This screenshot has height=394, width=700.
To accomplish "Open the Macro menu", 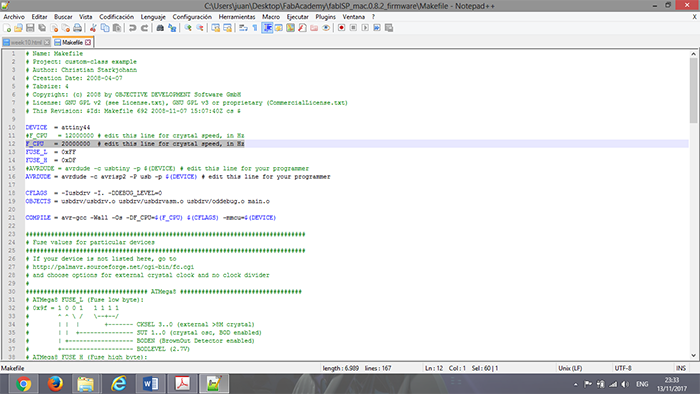I will (271, 17).
